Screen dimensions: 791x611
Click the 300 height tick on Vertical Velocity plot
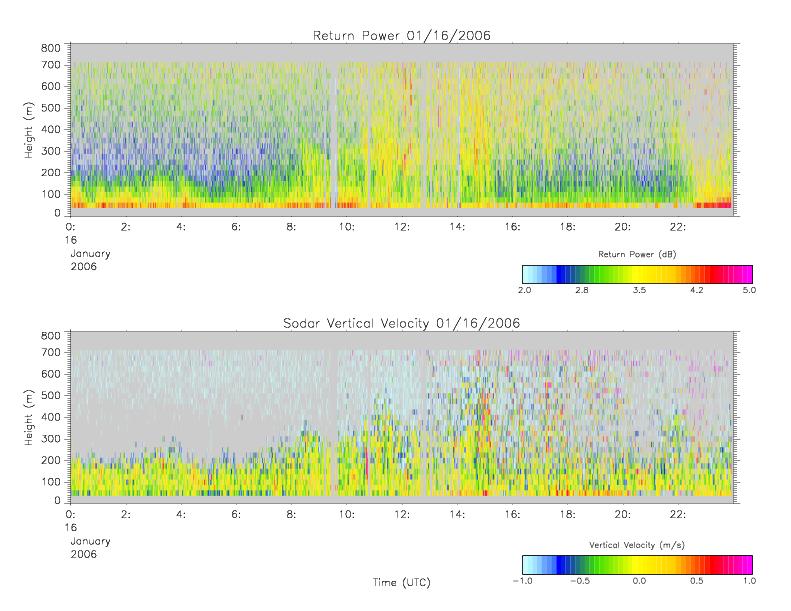point(50,439)
